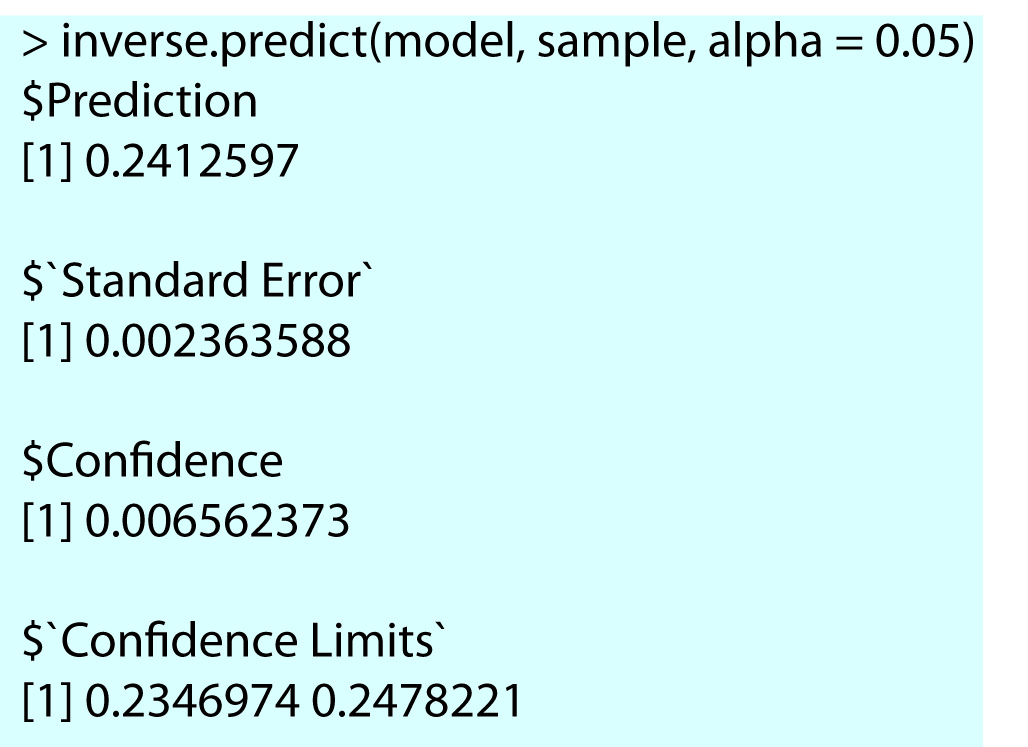Click the $Confidence output label
This screenshot has height=747, width=1028.
[153, 461]
